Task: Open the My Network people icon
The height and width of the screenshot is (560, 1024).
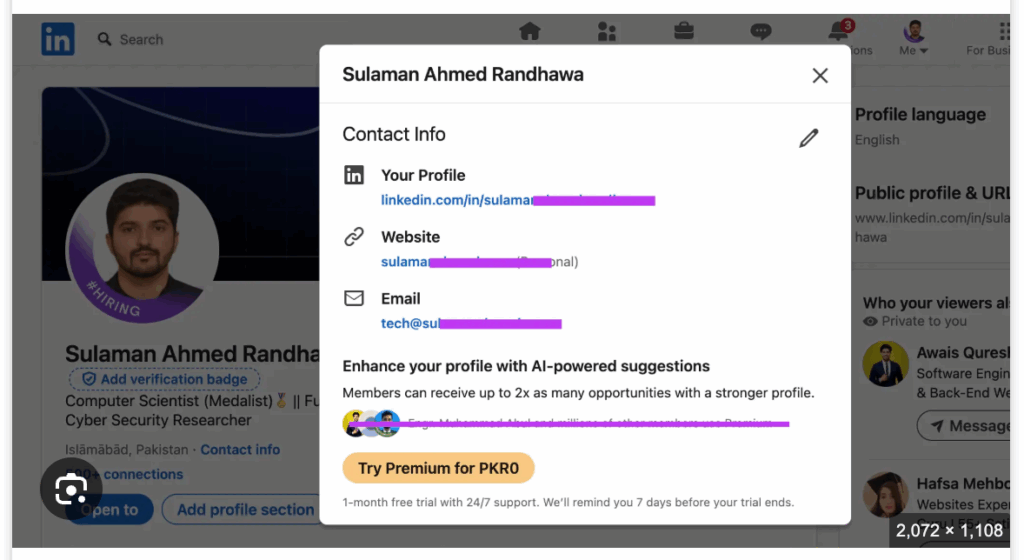Action: click(x=607, y=31)
